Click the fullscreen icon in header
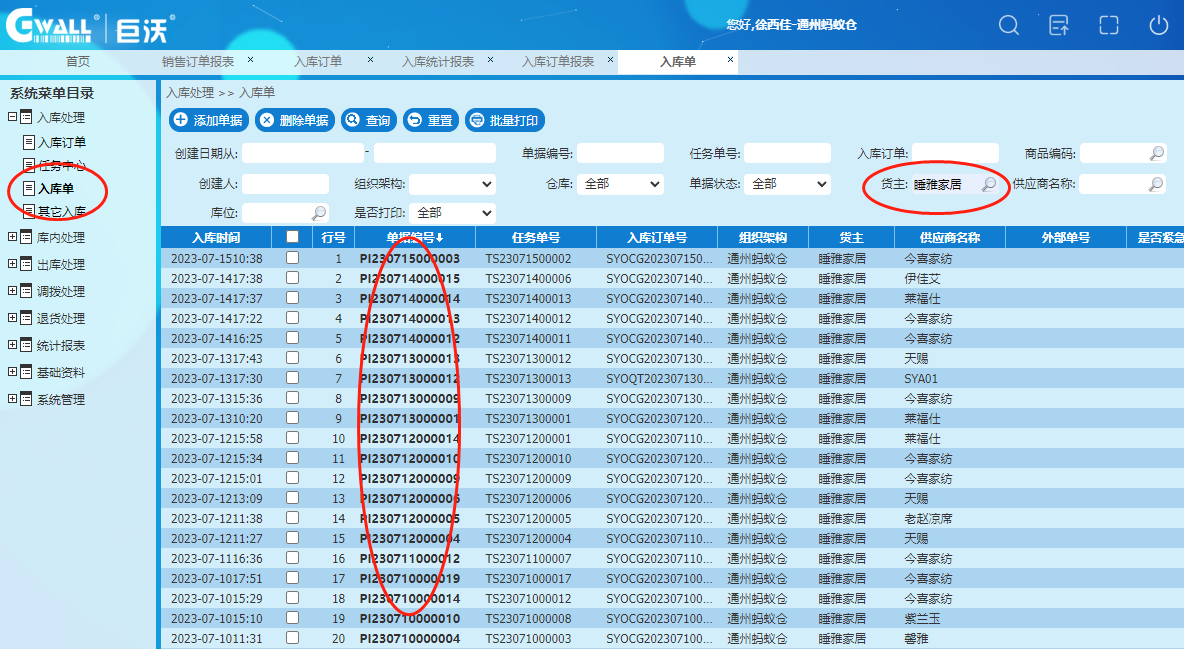Viewport: 1184px width, 649px height. 1108,26
